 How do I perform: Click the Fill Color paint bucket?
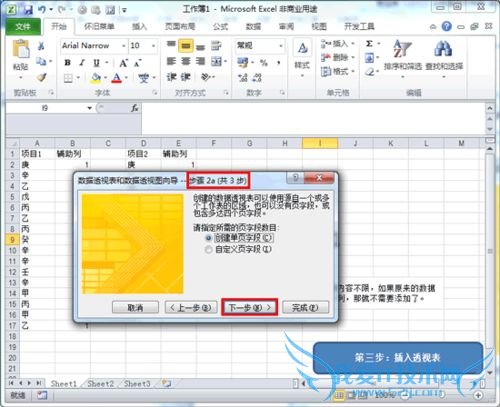pyautogui.click(x=96, y=78)
